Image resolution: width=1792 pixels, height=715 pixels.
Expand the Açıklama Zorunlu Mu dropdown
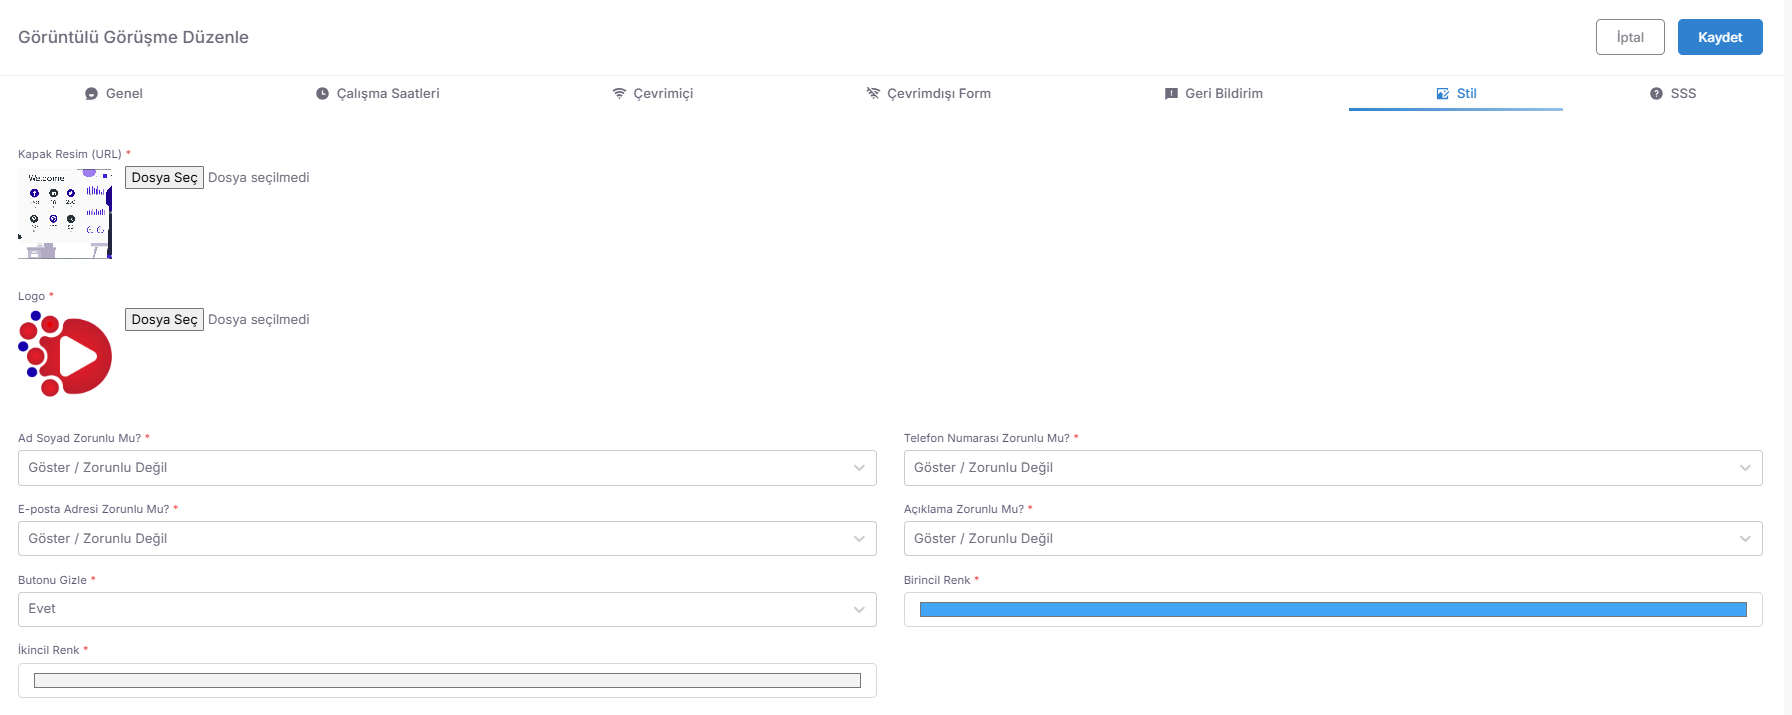click(x=1333, y=539)
